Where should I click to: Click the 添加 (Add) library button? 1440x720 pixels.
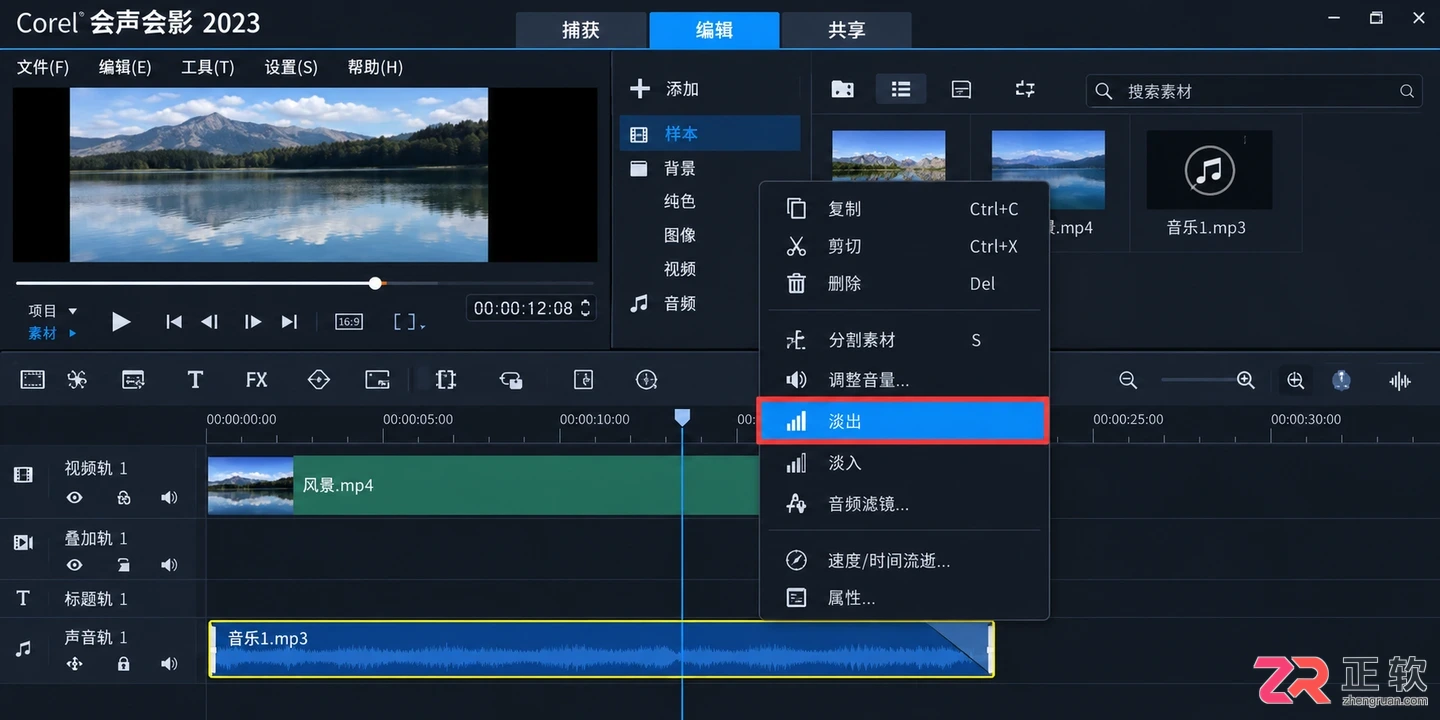pos(665,89)
